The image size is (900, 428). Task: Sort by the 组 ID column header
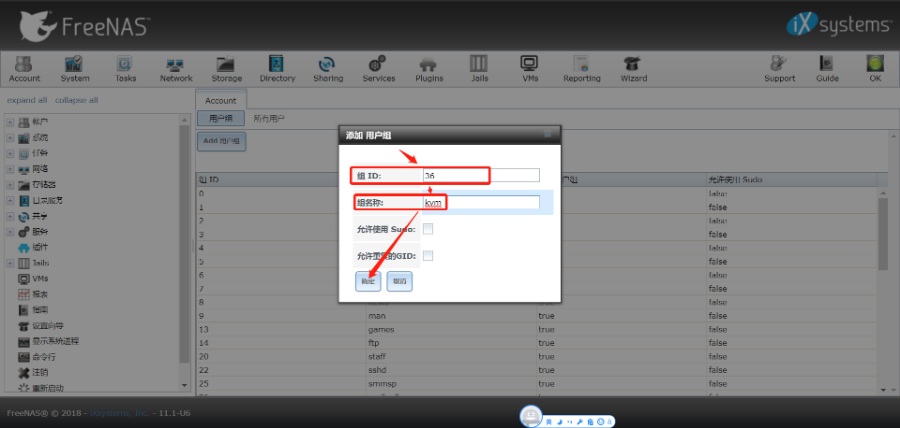pos(281,180)
